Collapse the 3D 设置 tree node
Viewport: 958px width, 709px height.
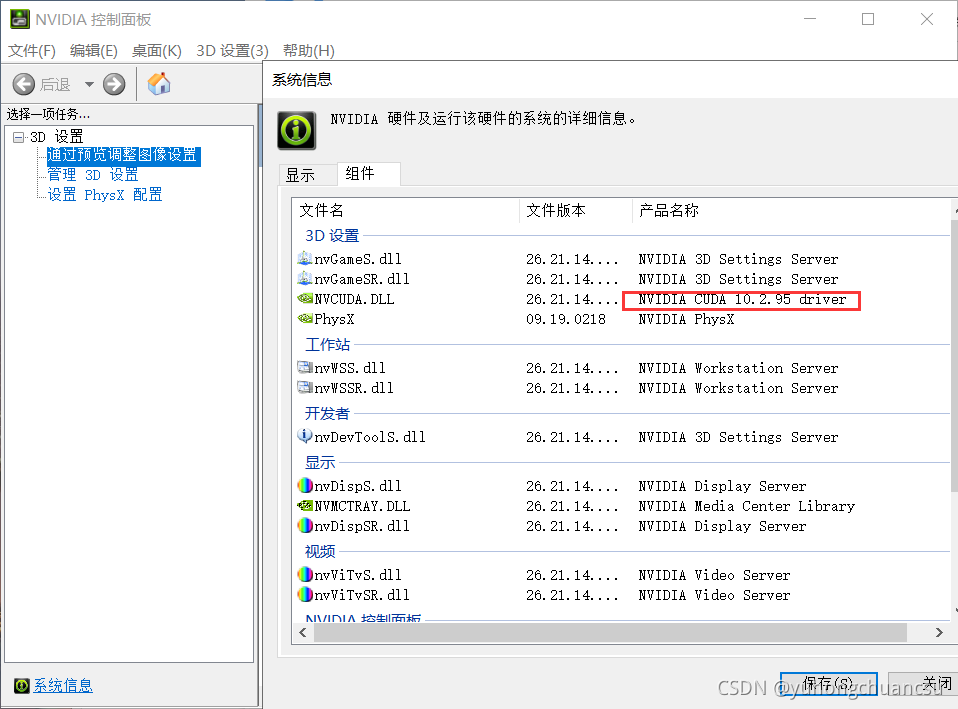pyautogui.click(x=18, y=137)
